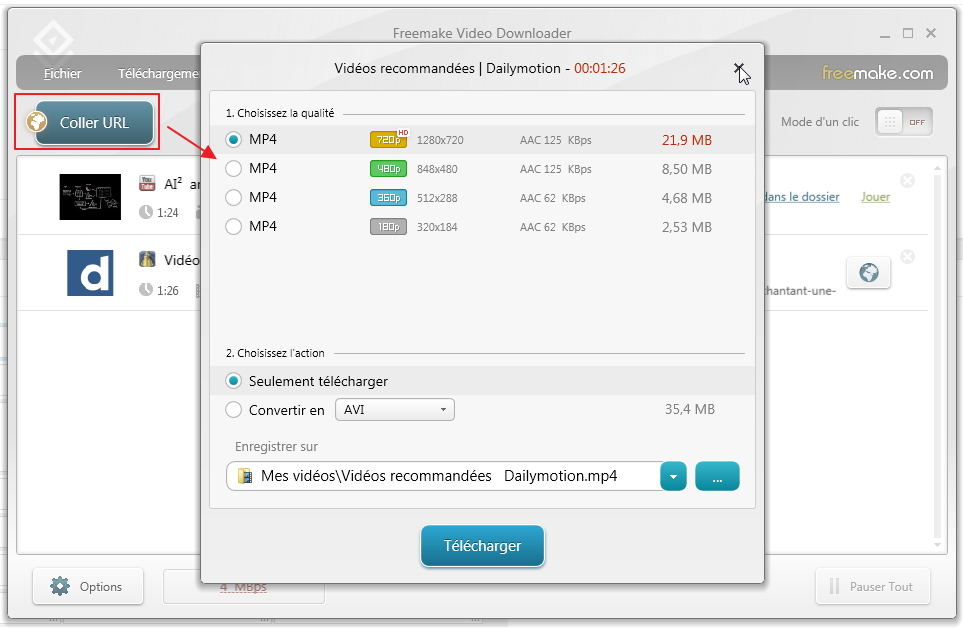
Task: Click the Coller URL button
Action: (x=94, y=122)
